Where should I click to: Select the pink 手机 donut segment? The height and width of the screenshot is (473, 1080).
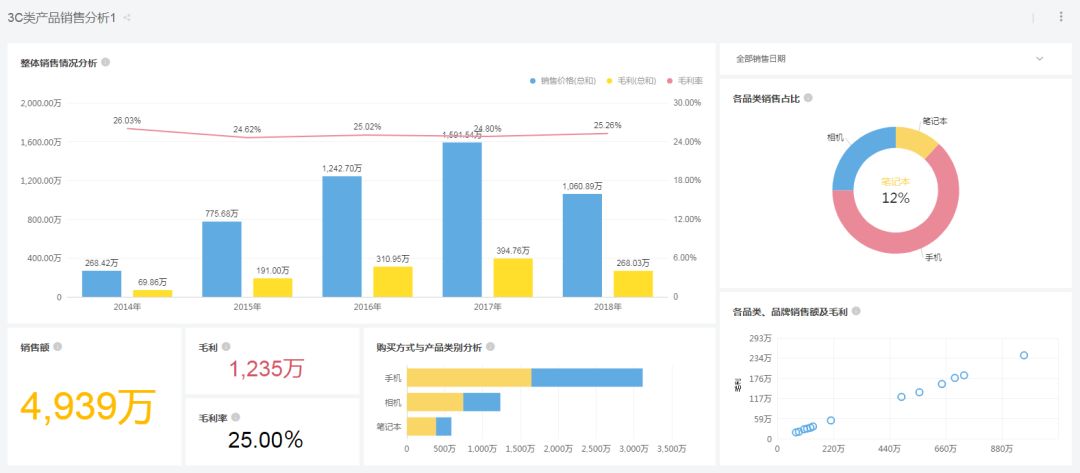tap(909, 241)
